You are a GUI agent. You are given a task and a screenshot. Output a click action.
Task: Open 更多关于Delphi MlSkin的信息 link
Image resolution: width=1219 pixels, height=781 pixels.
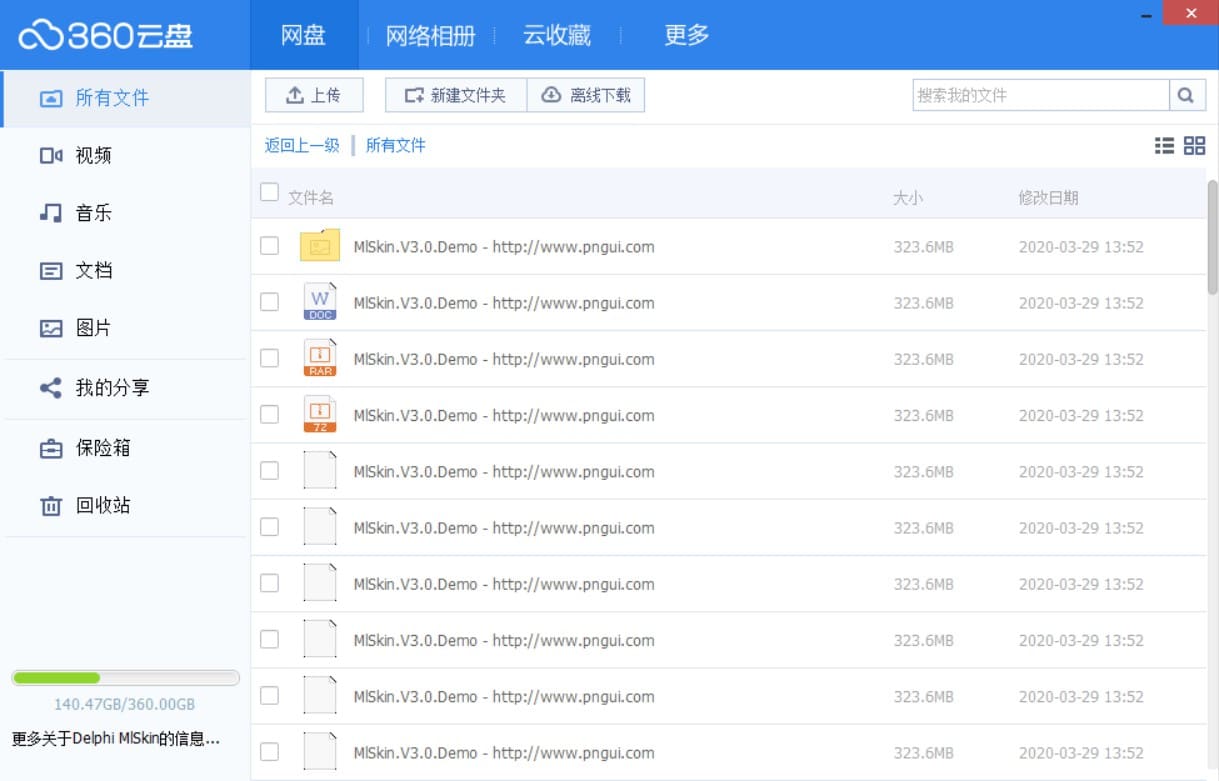pyautogui.click(x=116, y=740)
